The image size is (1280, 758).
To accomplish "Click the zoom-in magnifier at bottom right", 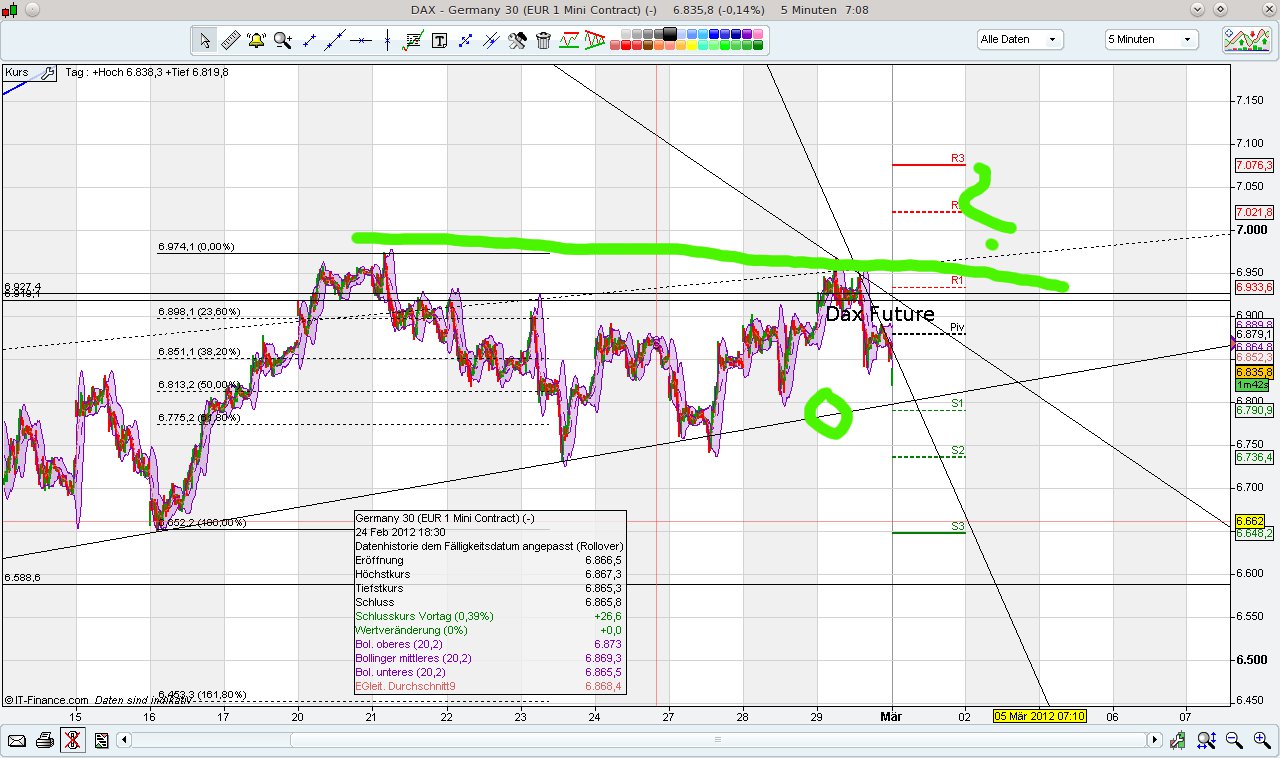I will pyautogui.click(x=1260, y=740).
